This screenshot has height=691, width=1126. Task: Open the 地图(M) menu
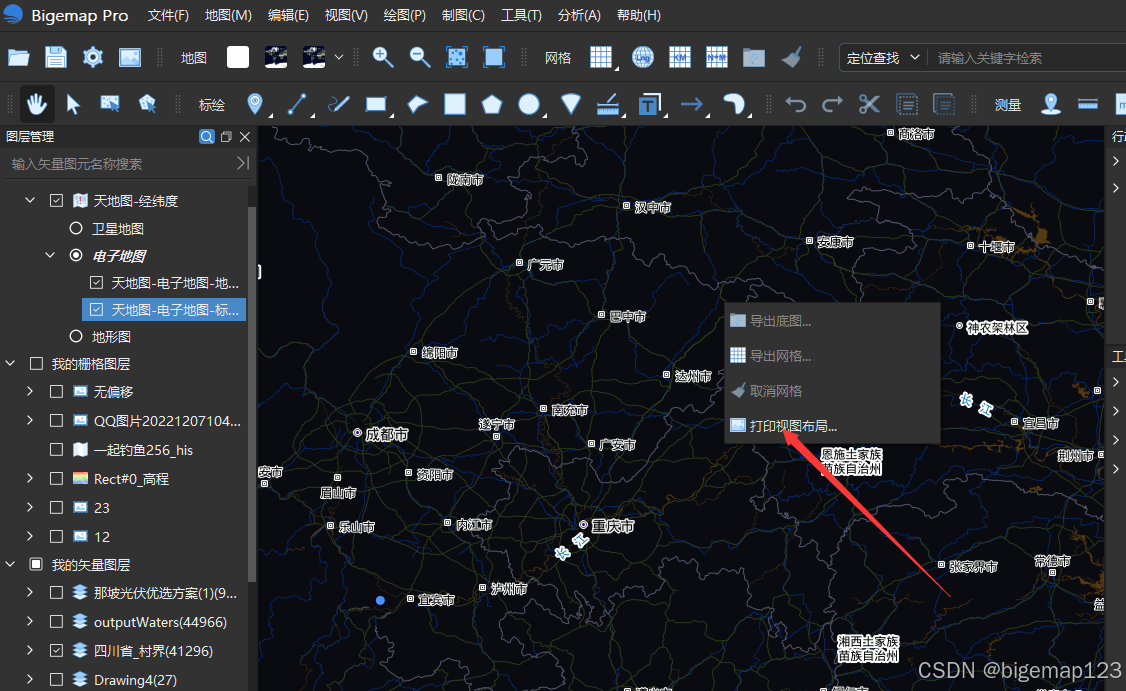pos(228,15)
